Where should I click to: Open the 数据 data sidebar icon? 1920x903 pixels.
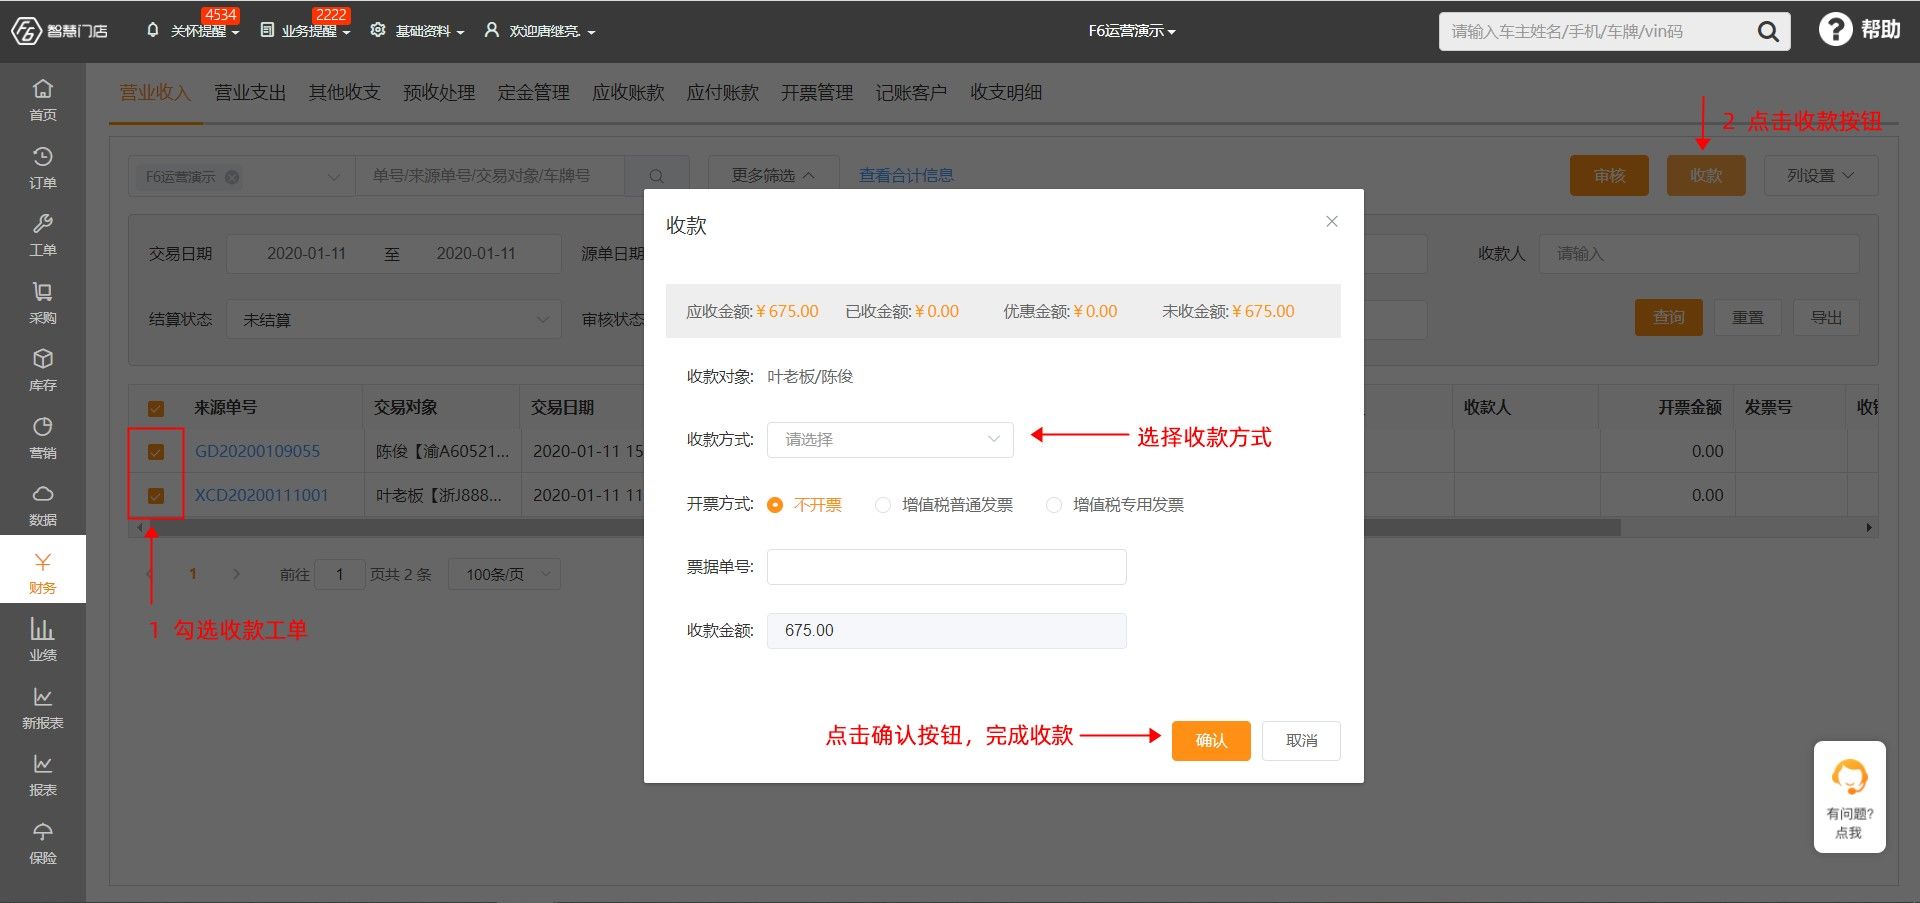point(43,505)
